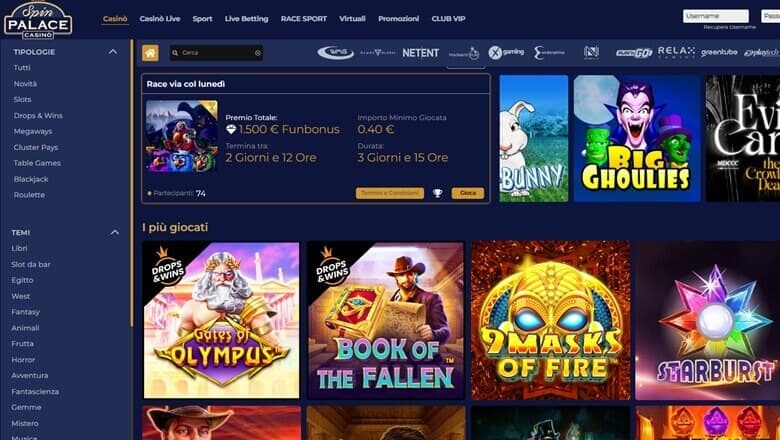Open Termini e Condizioni button
This screenshot has height=440, width=780.
(x=390, y=193)
